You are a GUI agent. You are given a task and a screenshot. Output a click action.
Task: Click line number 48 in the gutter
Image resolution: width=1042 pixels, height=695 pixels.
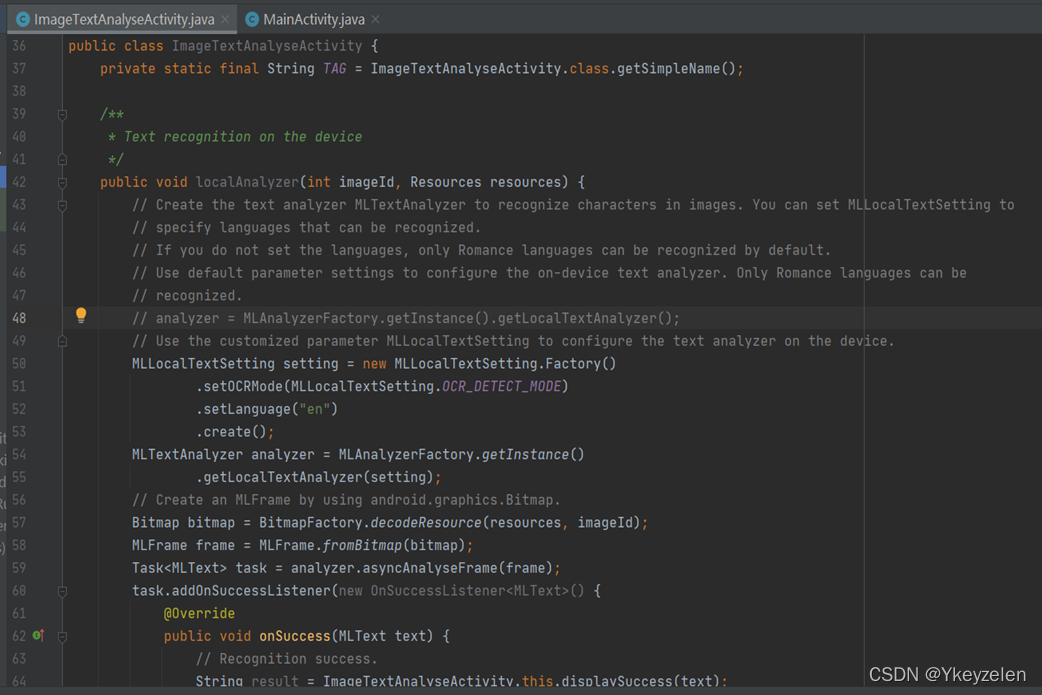(19, 318)
